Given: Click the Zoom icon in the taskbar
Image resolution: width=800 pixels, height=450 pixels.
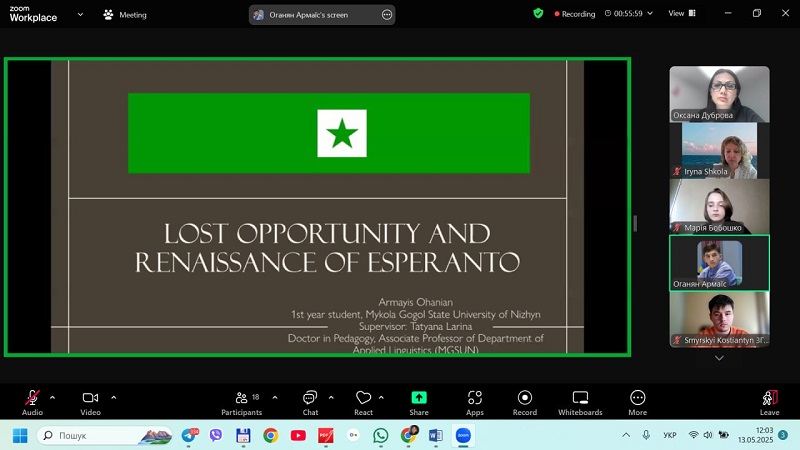Looking at the screenshot, I should pyautogui.click(x=463, y=435).
